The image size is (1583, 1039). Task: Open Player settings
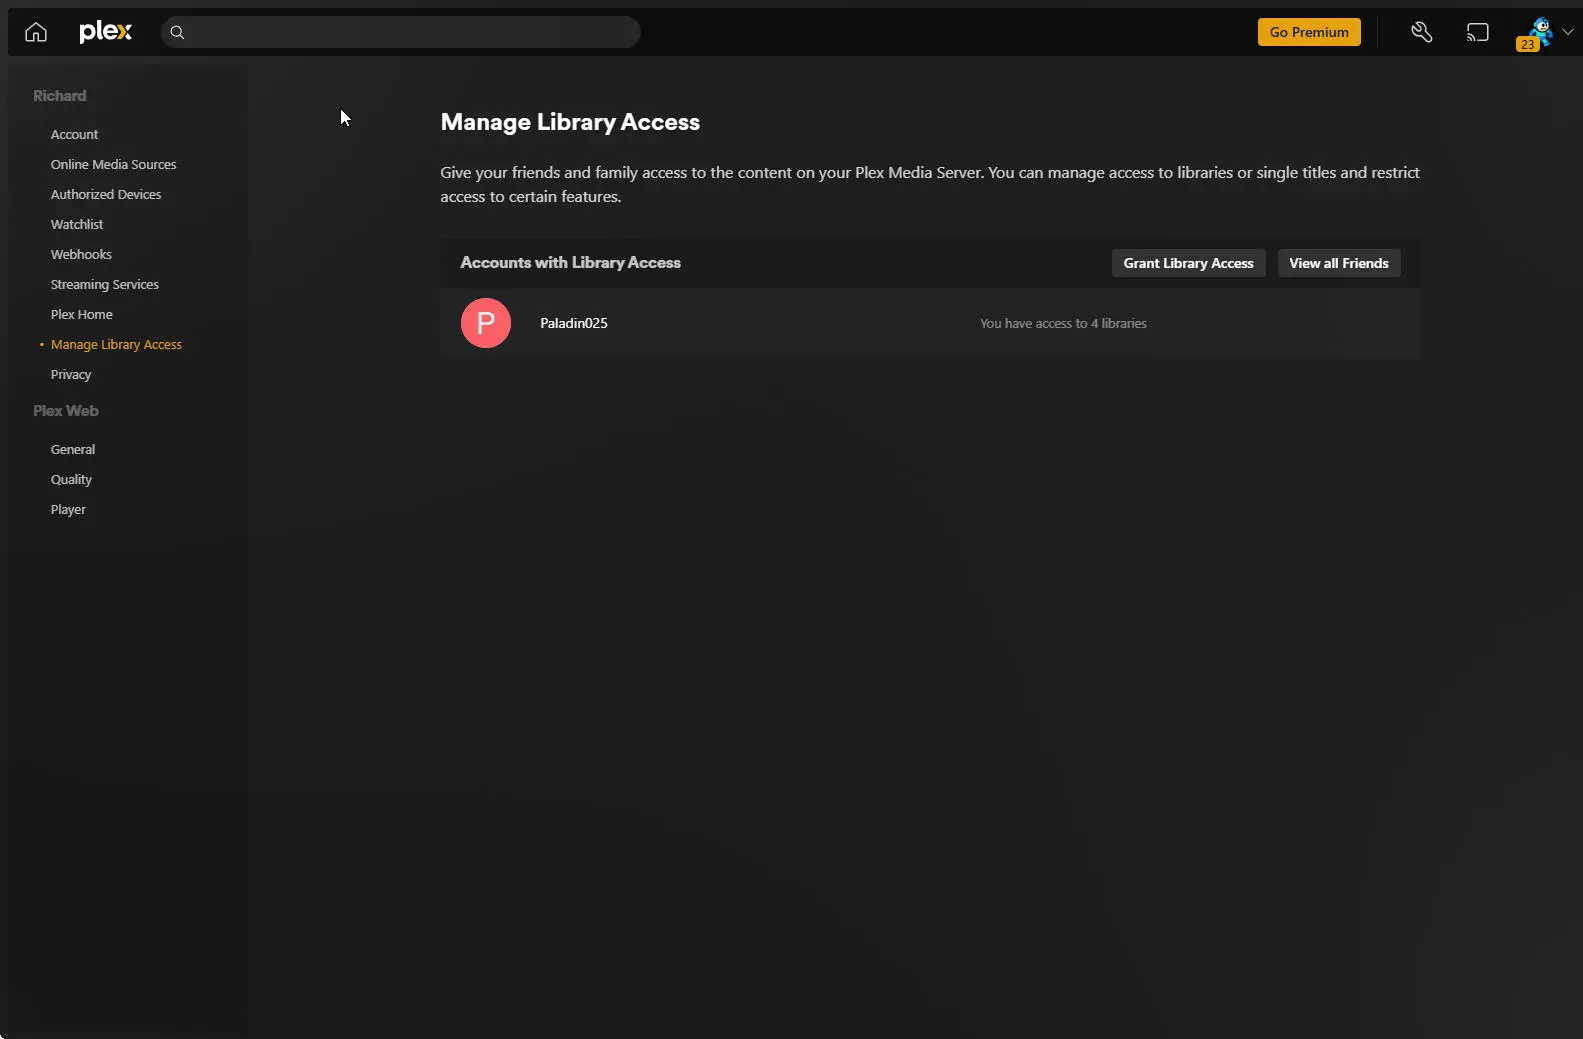tap(68, 509)
